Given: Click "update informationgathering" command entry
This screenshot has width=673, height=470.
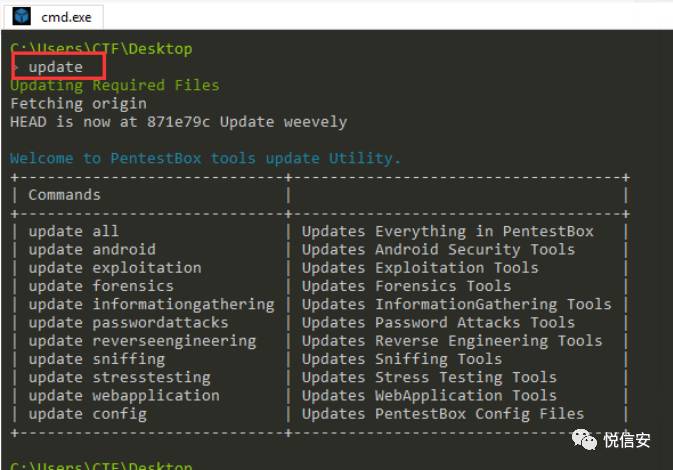Looking at the screenshot, I should pos(151,304).
